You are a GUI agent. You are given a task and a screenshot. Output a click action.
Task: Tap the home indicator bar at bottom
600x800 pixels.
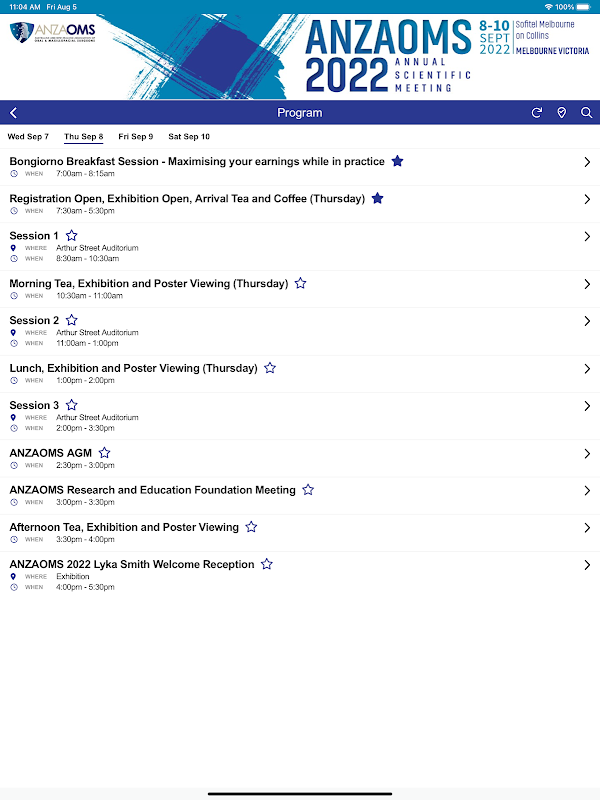click(x=300, y=793)
